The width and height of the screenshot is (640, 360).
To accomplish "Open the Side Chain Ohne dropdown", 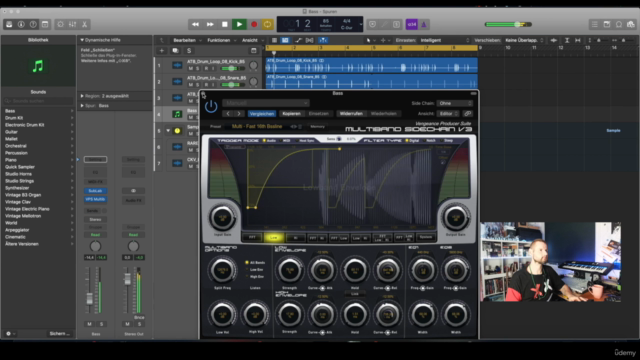I will [x=455, y=103].
